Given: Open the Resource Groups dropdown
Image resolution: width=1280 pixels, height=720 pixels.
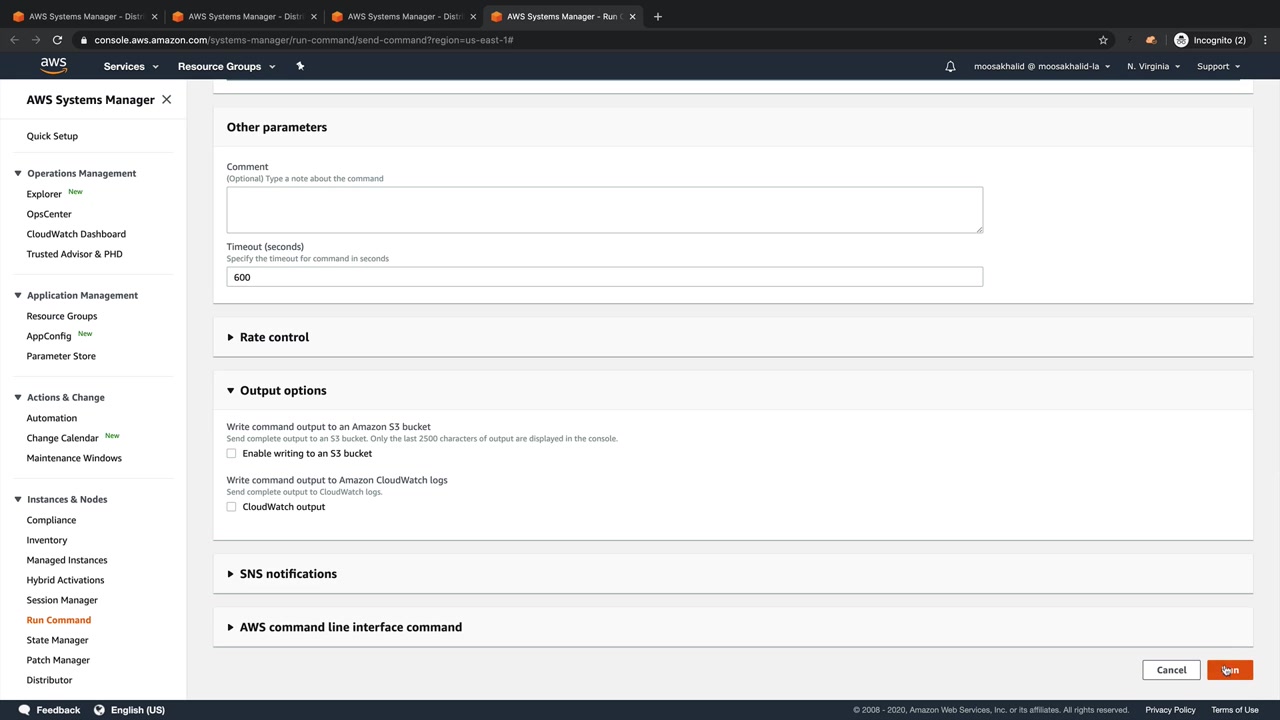Looking at the screenshot, I should pos(226,66).
